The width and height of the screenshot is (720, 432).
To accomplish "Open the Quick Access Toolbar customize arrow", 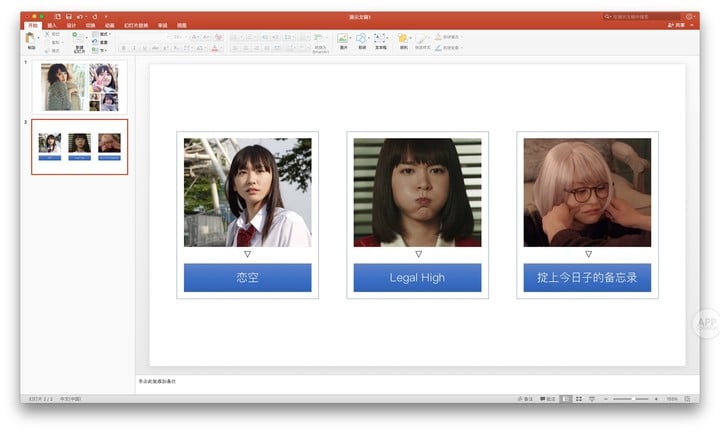I will coord(106,17).
